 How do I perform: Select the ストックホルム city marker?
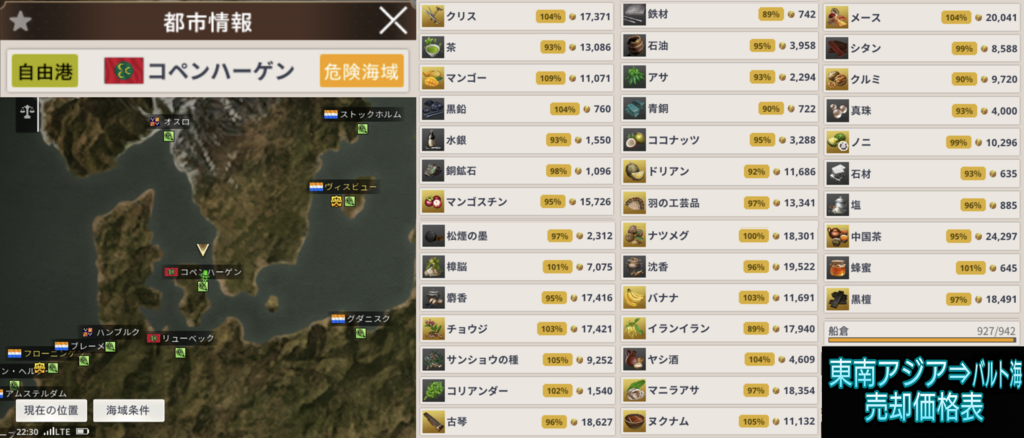(362, 115)
